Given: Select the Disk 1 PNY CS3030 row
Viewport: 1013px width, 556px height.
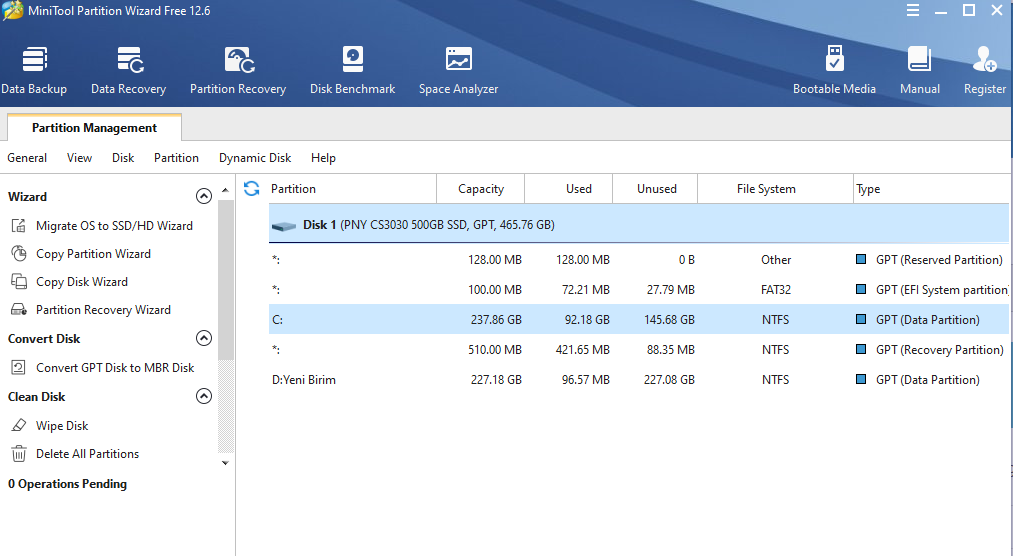Looking at the screenshot, I should click(x=640, y=225).
